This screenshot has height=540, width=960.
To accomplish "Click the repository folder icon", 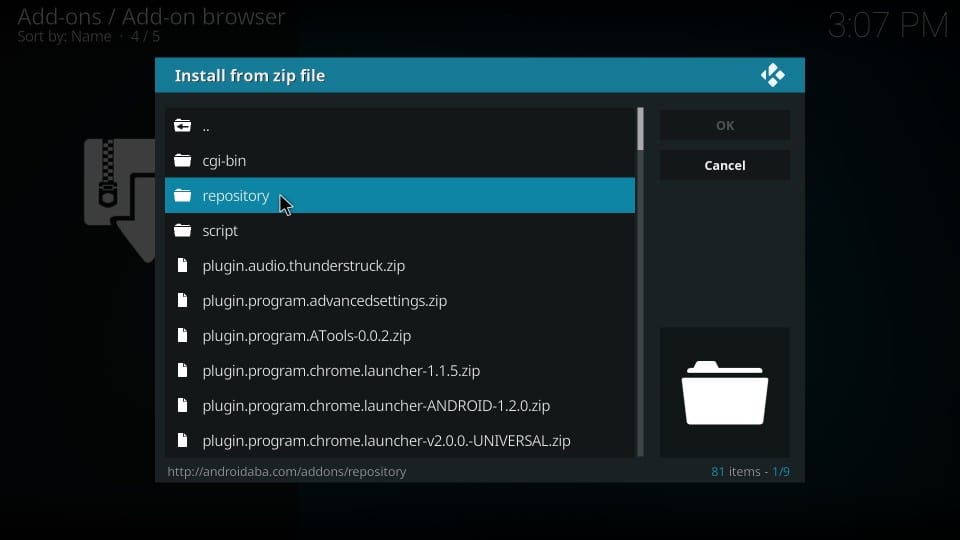I will tap(182, 195).
